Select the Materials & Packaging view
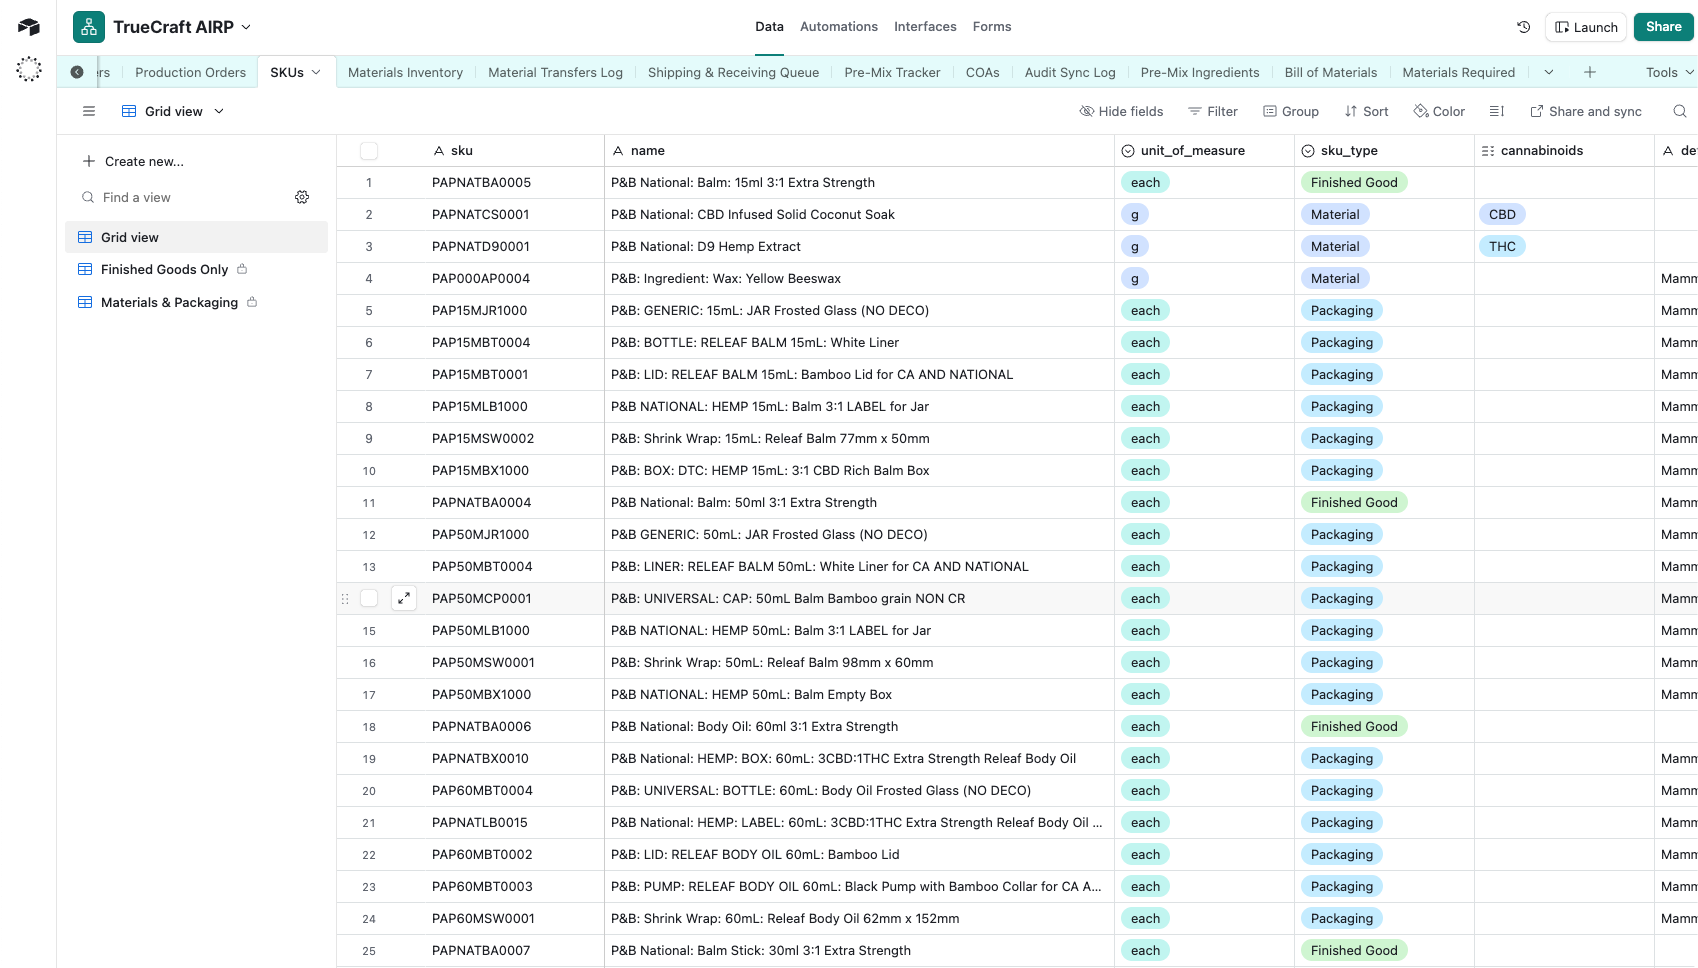This screenshot has width=1698, height=968. pyautogui.click(x=169, y=302)
